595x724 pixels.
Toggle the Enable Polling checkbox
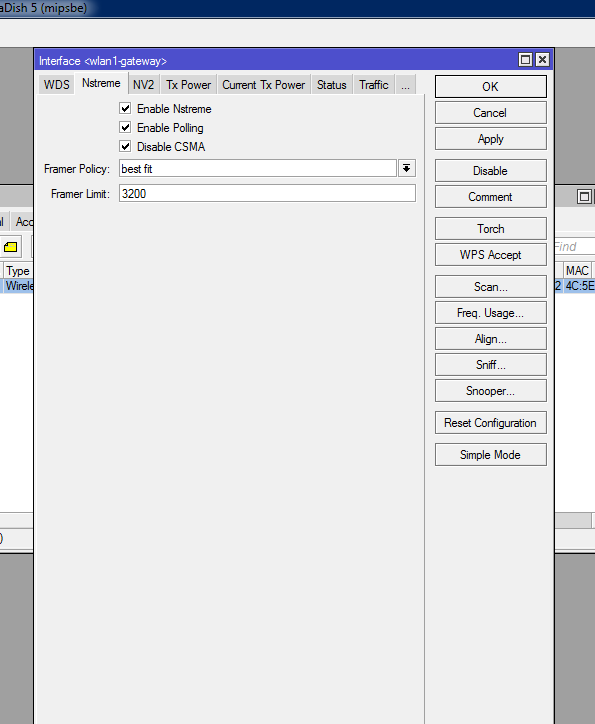click(x=125, y=127)
